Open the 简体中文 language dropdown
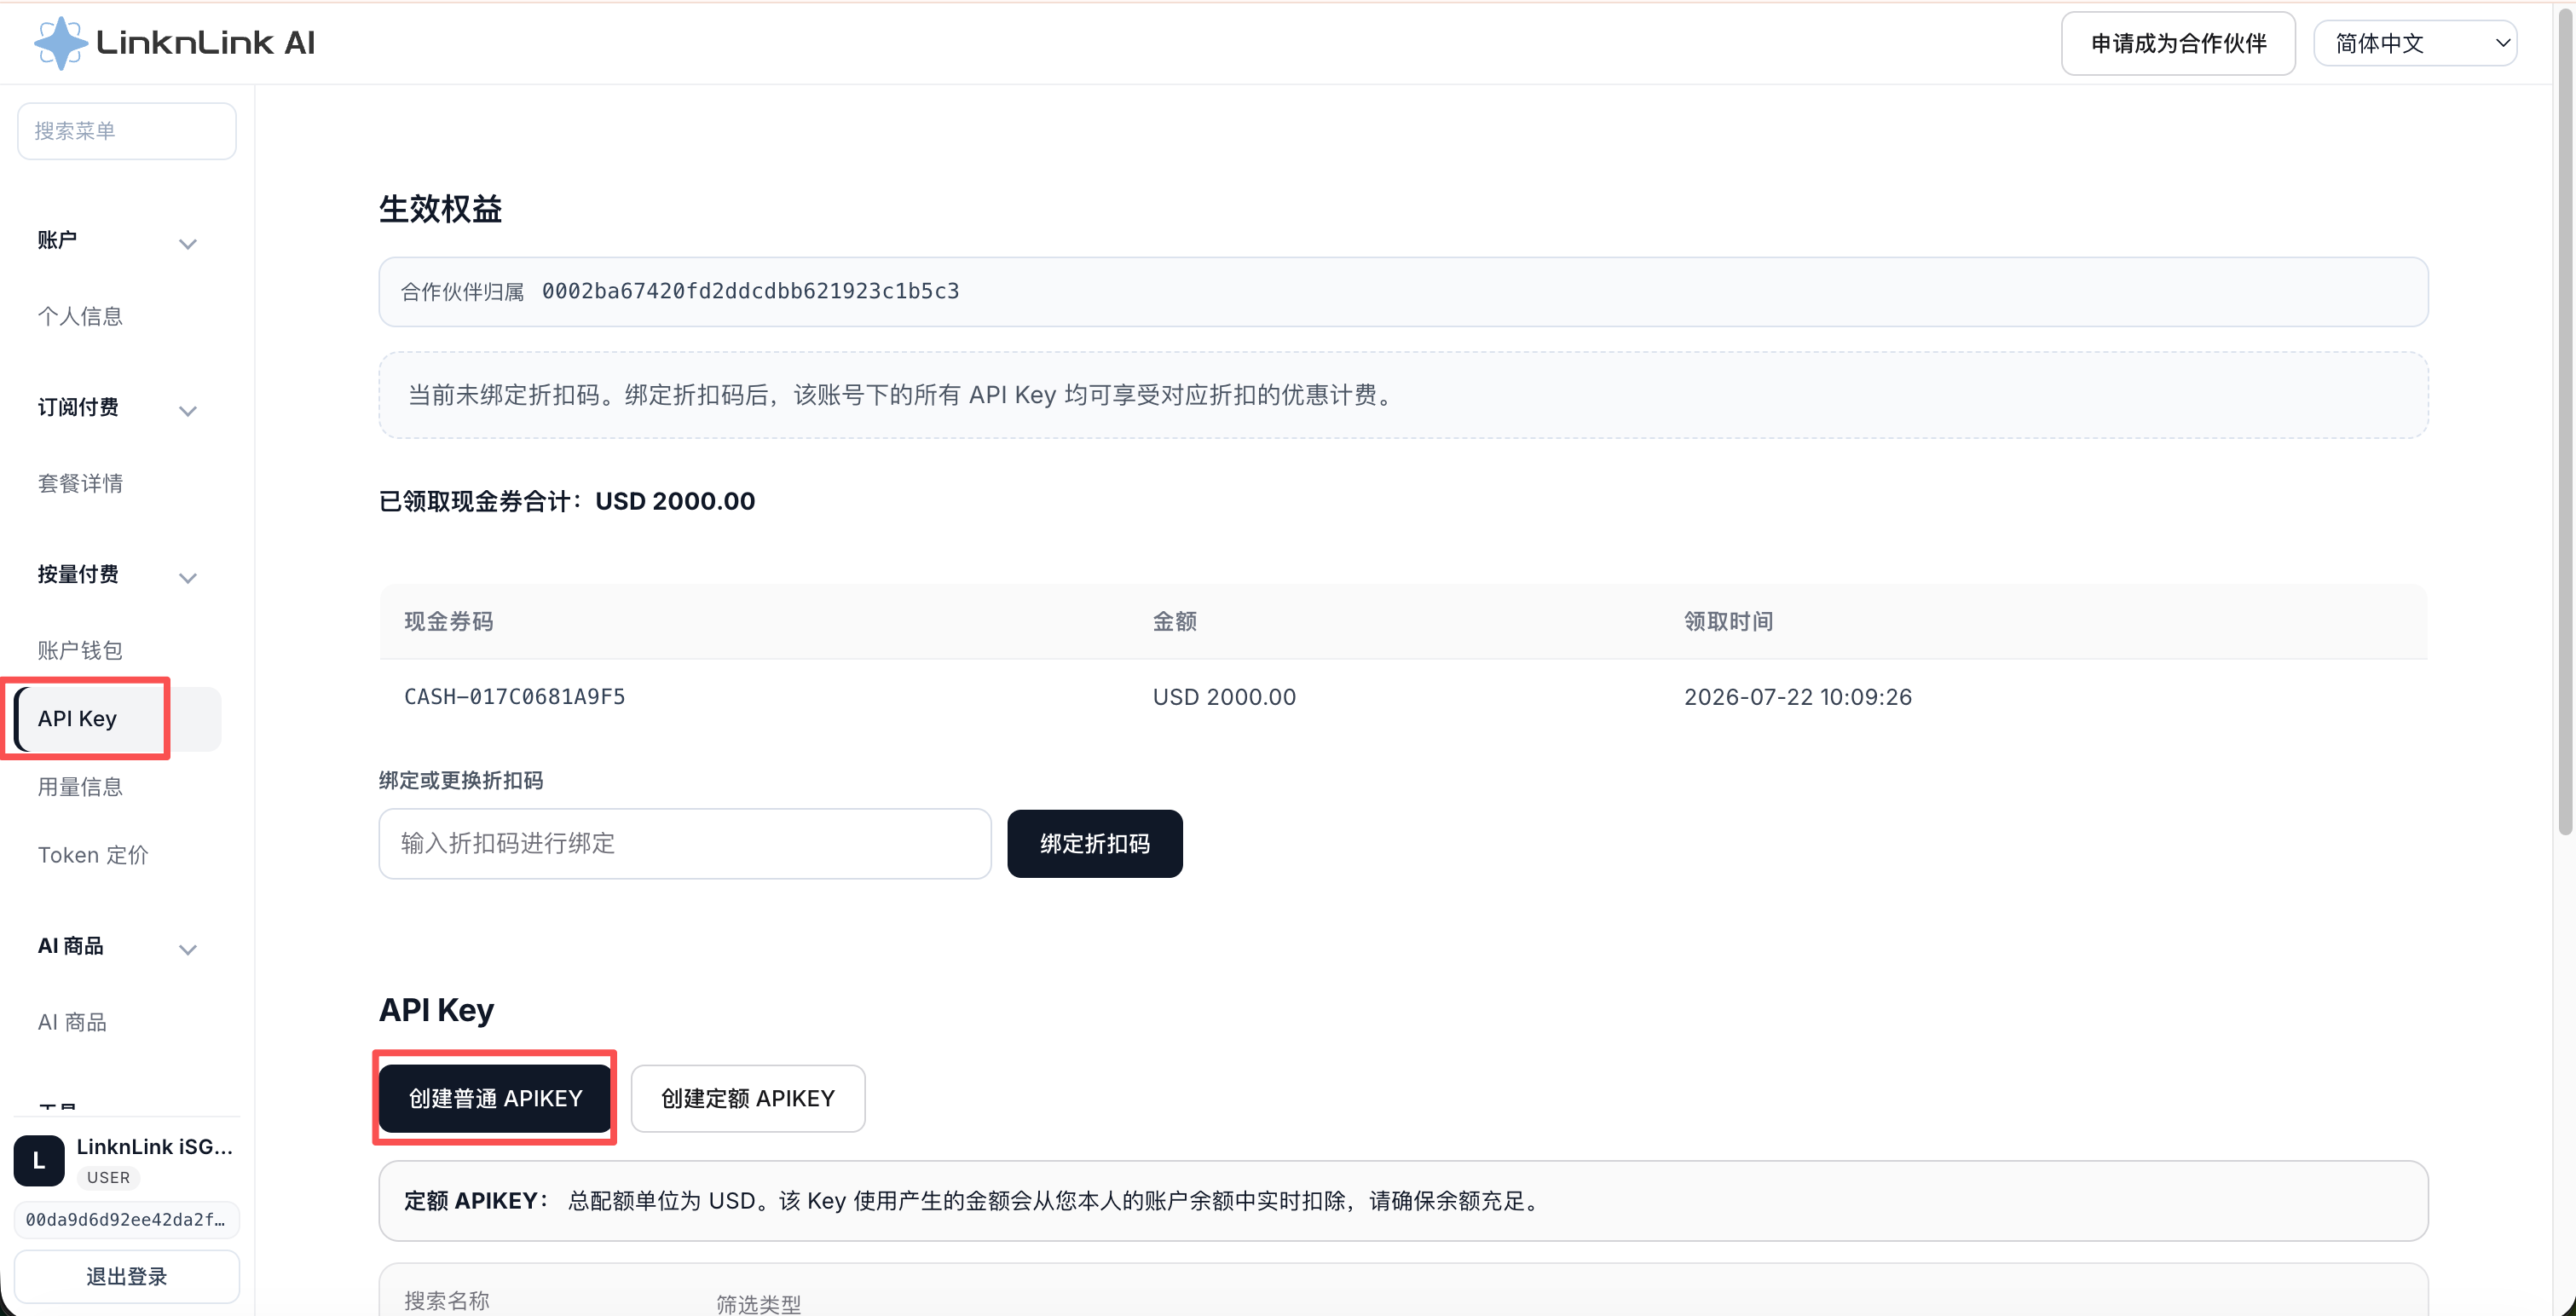Viewport: 2576px width, 1316px height. (2414, 43)
